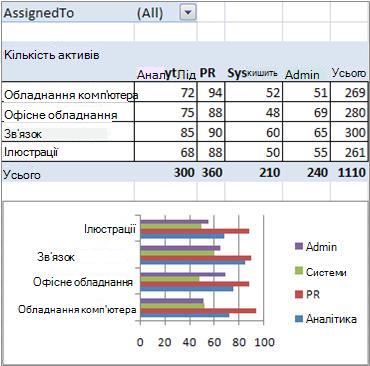Screen dimensions: 370x366
Task: Select cell value 65 in Зв'язок row
Action: pos(320,133)
